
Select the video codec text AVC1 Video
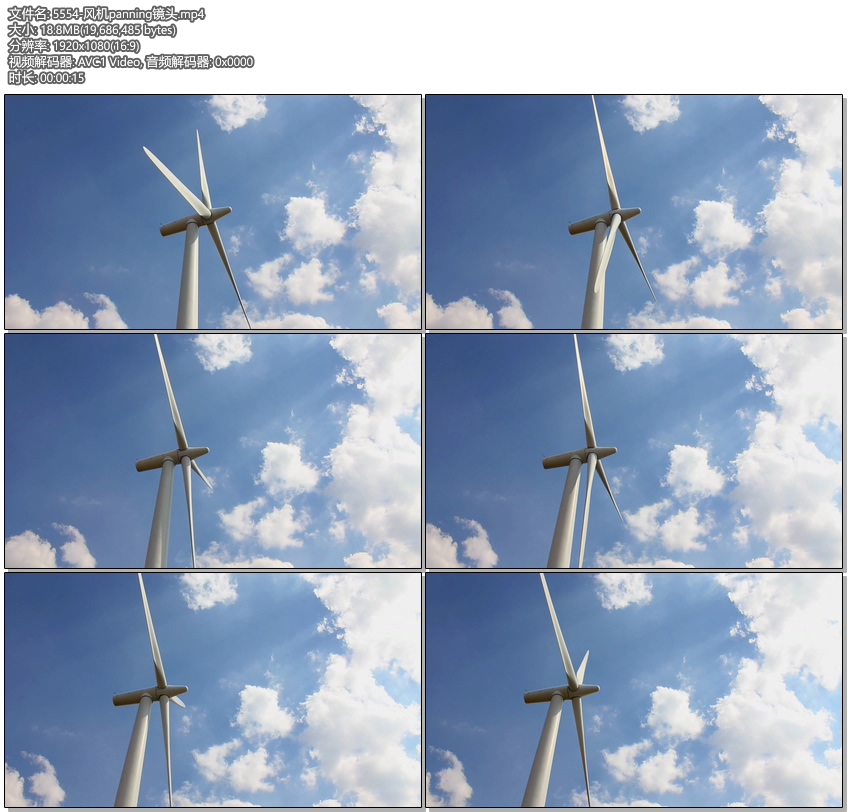coord(108,62)
